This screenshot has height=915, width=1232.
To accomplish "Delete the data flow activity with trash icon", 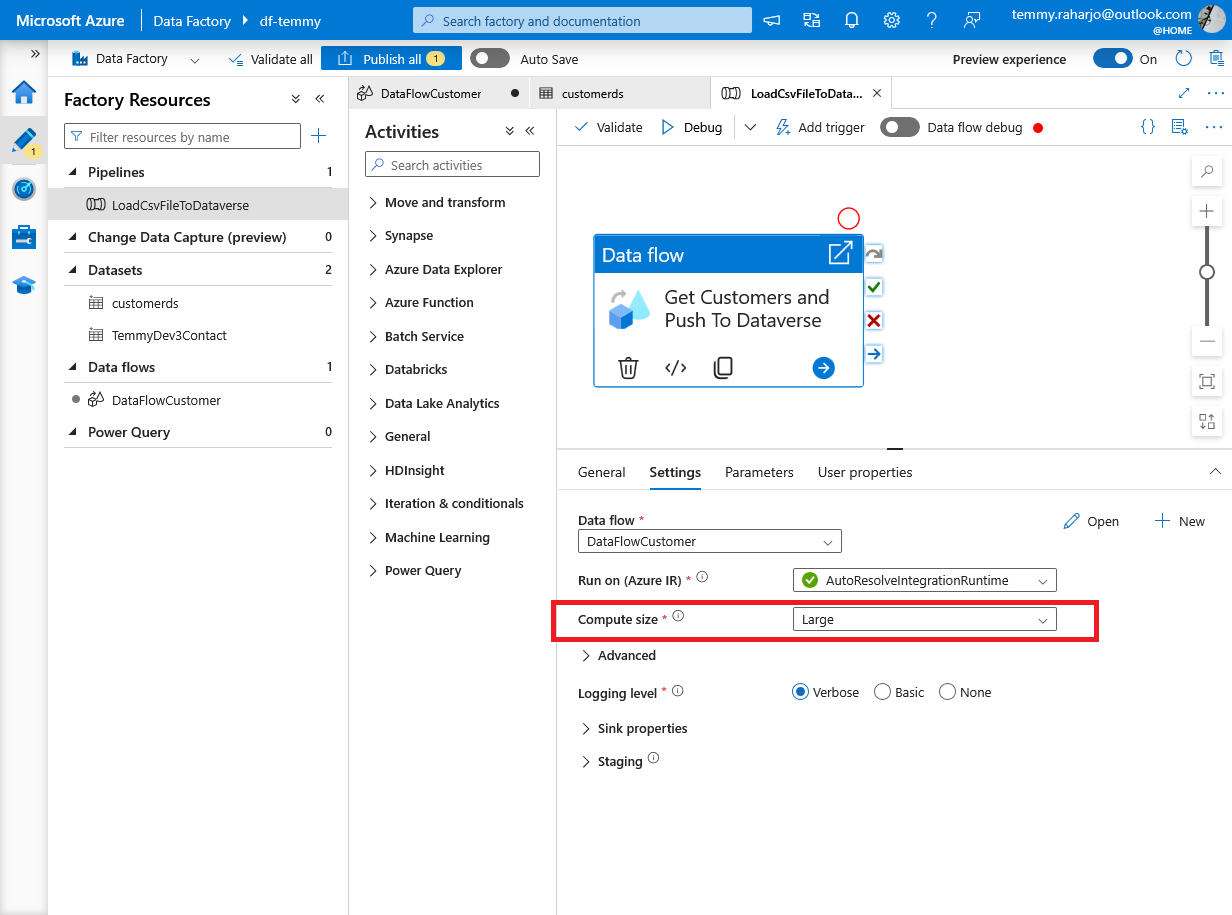I will pyautogui.click(x=628, y=367).
